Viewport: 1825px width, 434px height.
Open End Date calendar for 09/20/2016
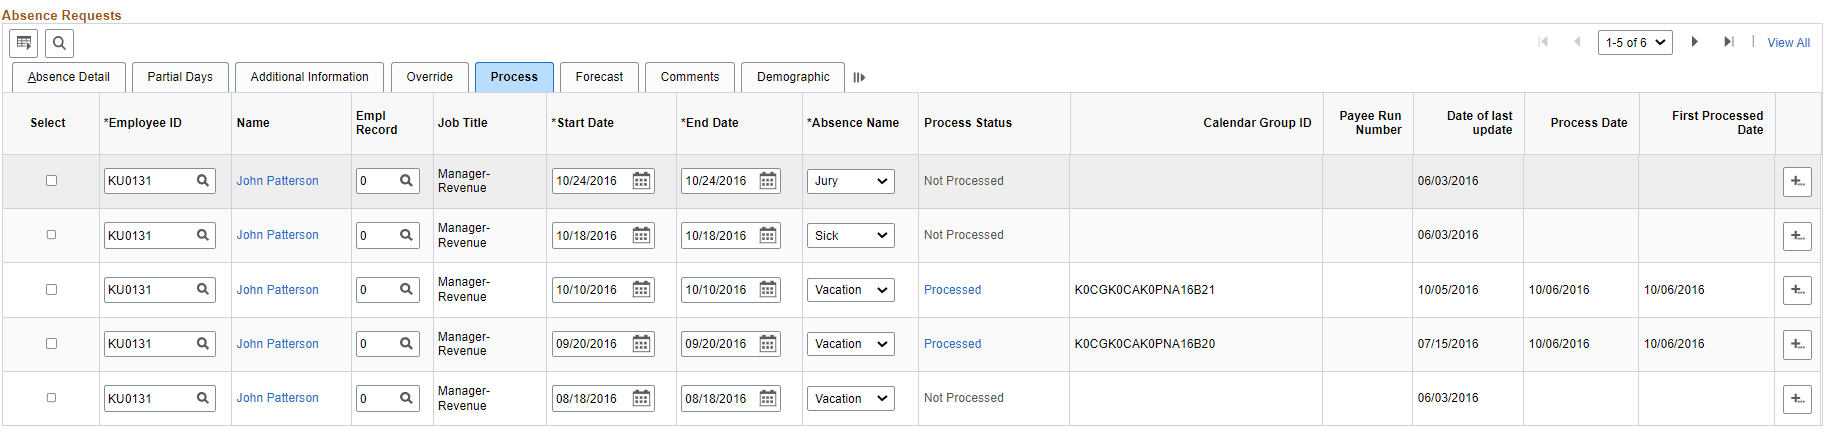click(768, 344)
